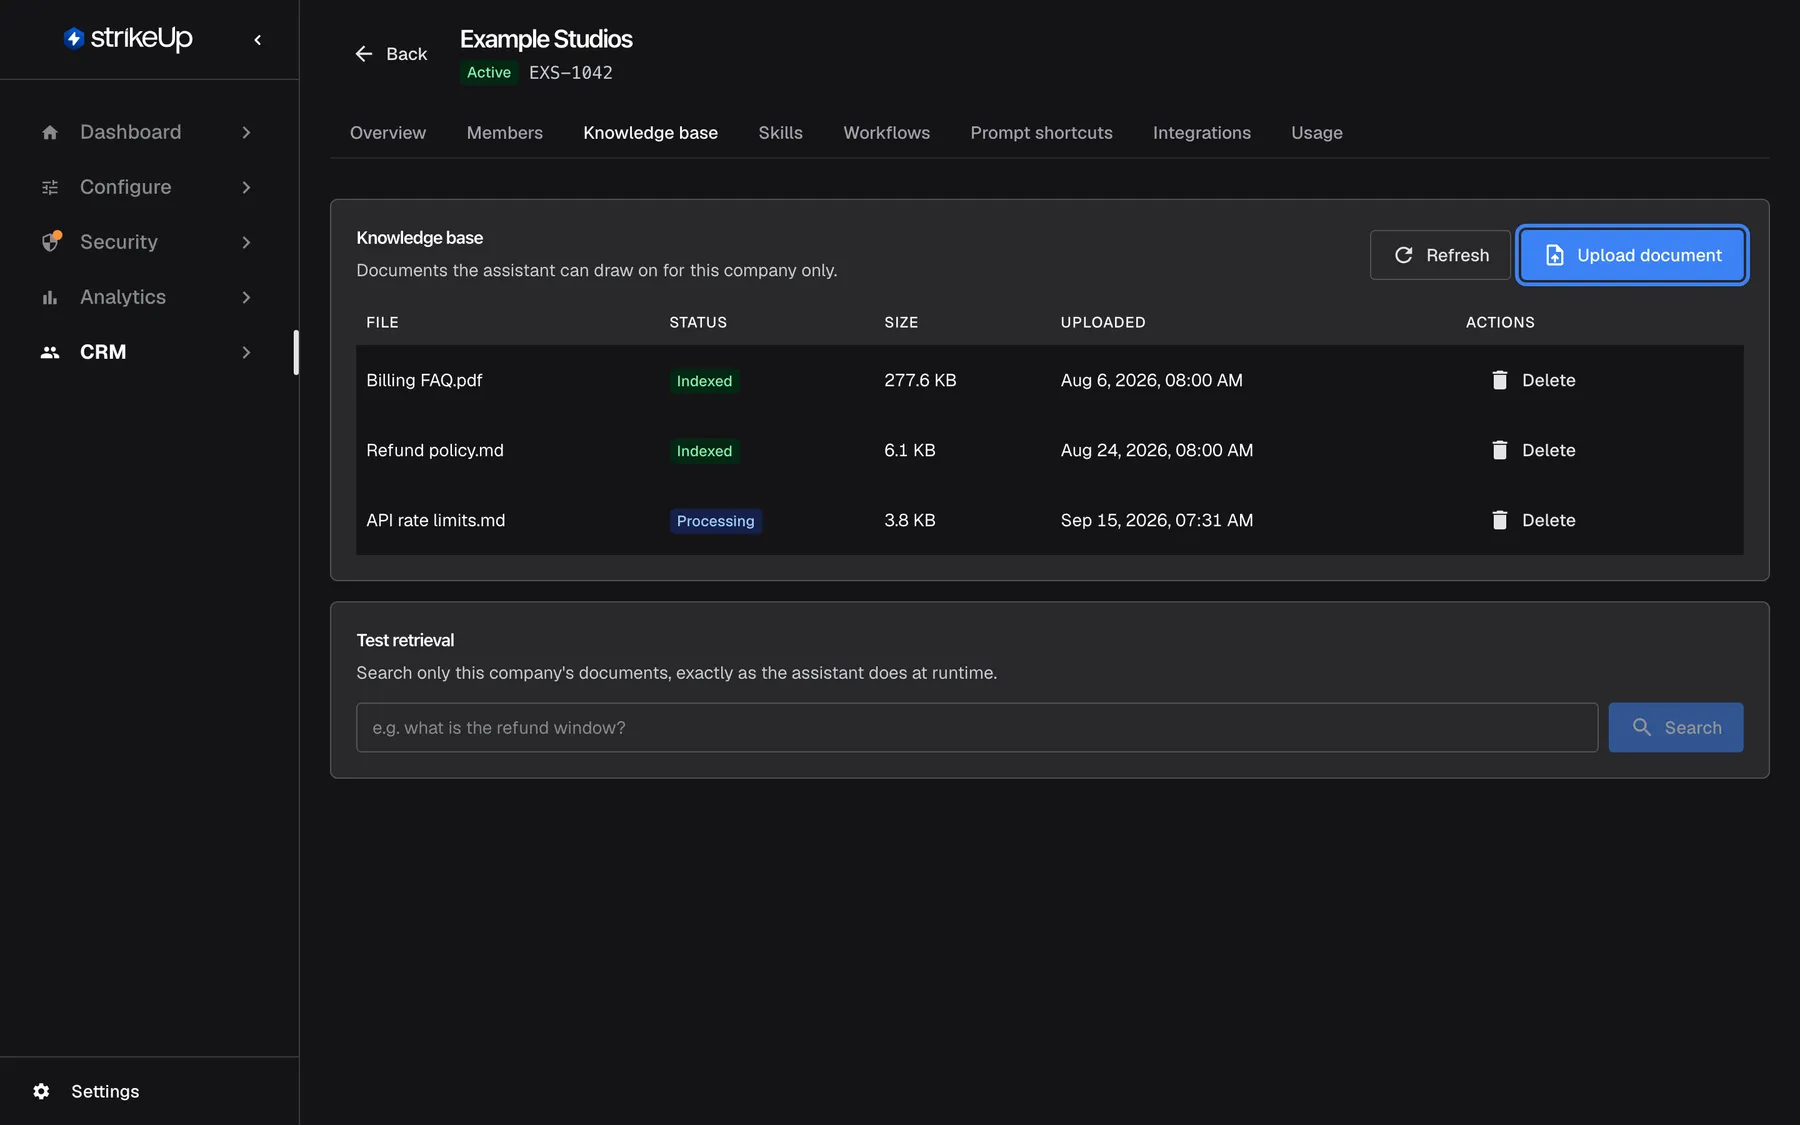Click the trash icon for Refund policy.md
The height and width of the screenshot is (1125, 1800).
click(1499, 450)
